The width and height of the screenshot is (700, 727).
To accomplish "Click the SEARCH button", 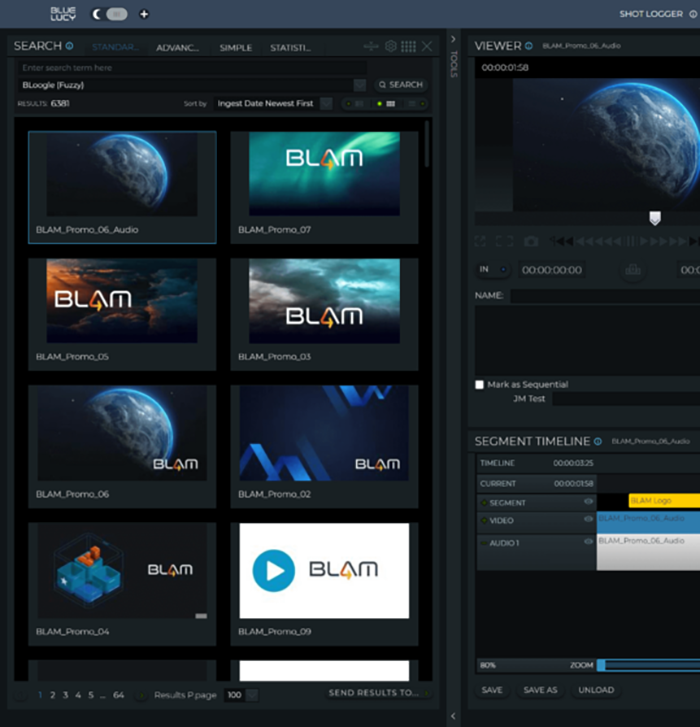I will [401, 85].
